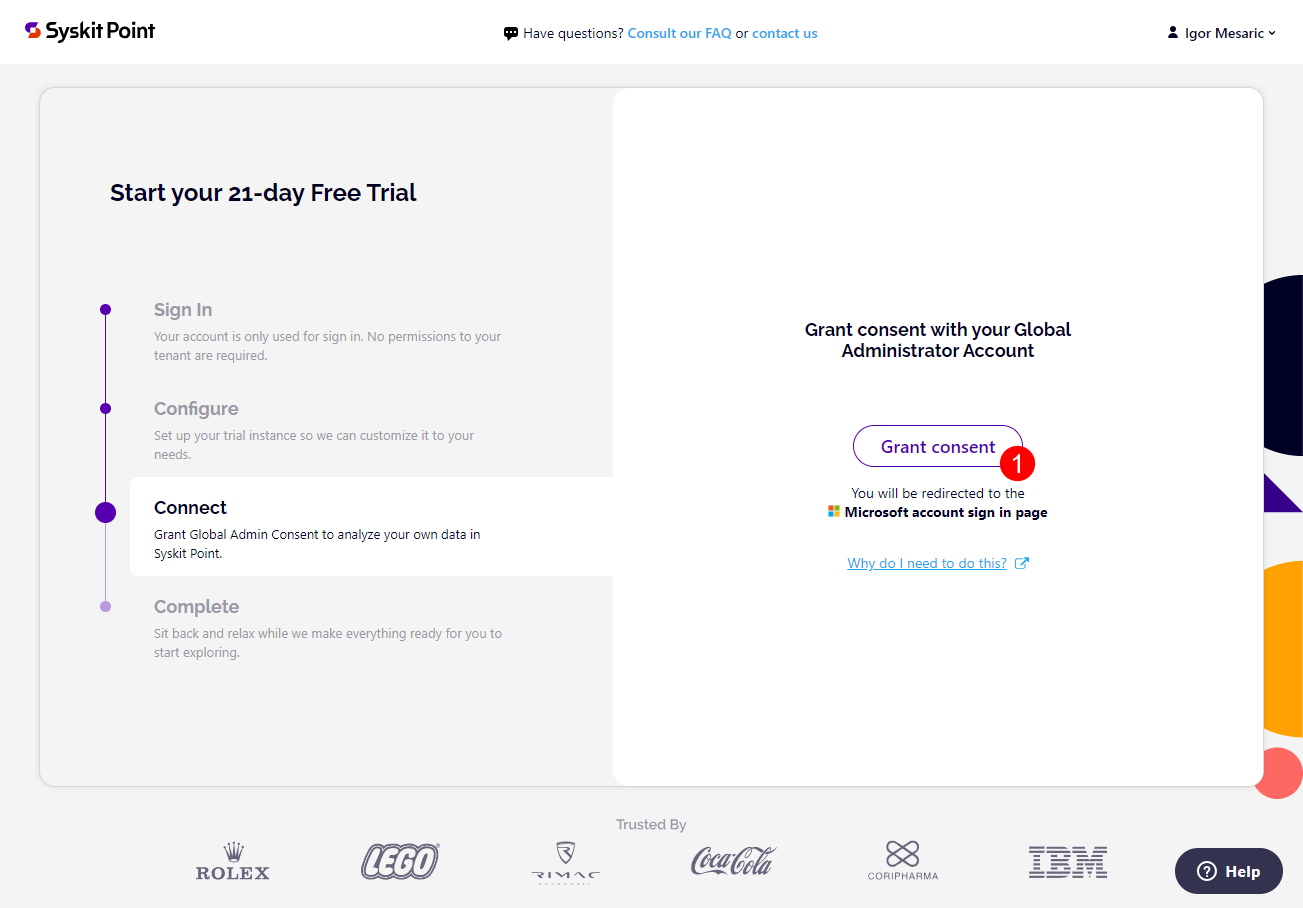Click the Microsoft logo icon
The image size is (1303, 908).
834,512
